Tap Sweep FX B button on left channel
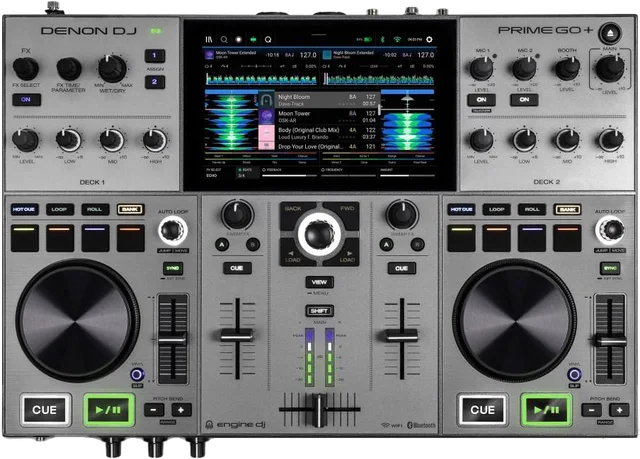 [x=253, y=245]
